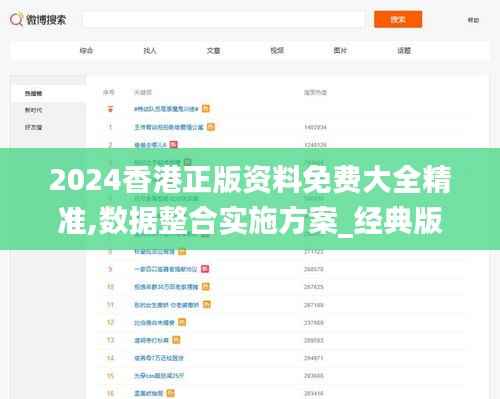This screenshot has width=500, height=399.
Task: Click orange badge beside rank 16 topic
Action: point(170,393)
